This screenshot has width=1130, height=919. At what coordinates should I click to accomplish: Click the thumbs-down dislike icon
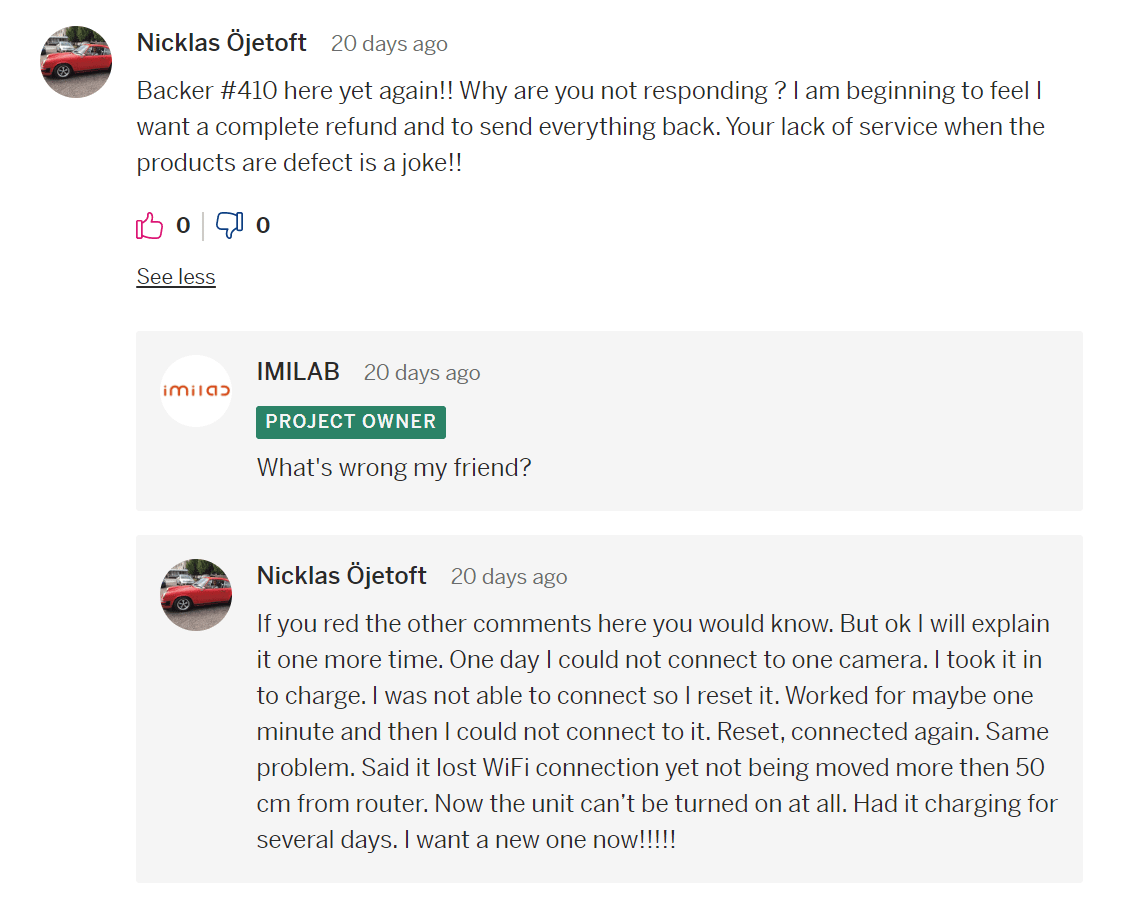point(230,225)
